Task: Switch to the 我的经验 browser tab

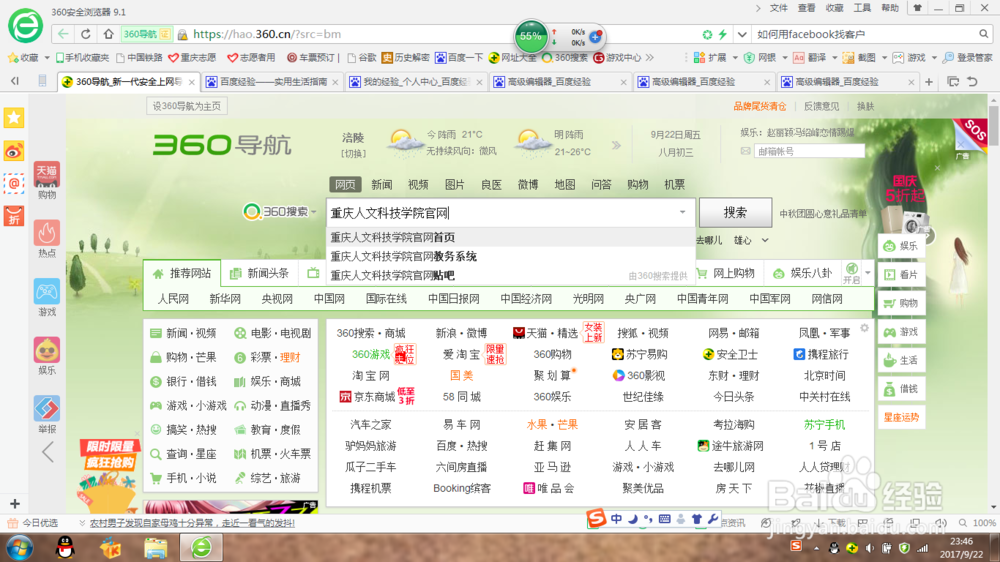Action: point(415,82)
